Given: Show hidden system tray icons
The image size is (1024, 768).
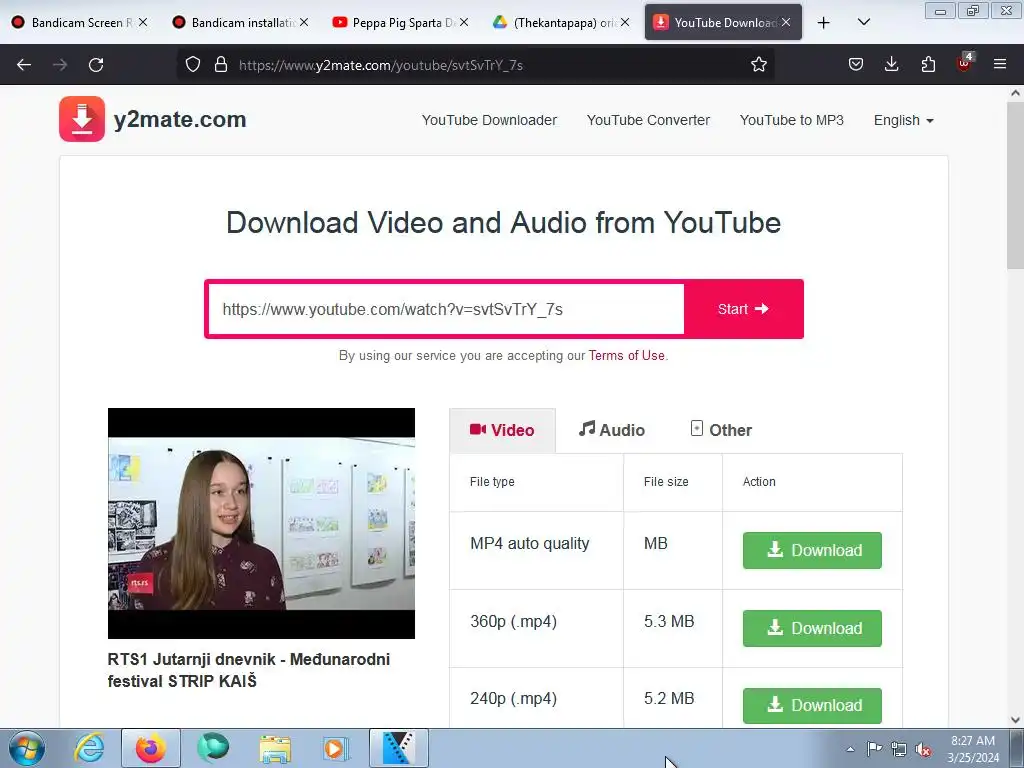Looking at the screenshot, I should [850, 749].
